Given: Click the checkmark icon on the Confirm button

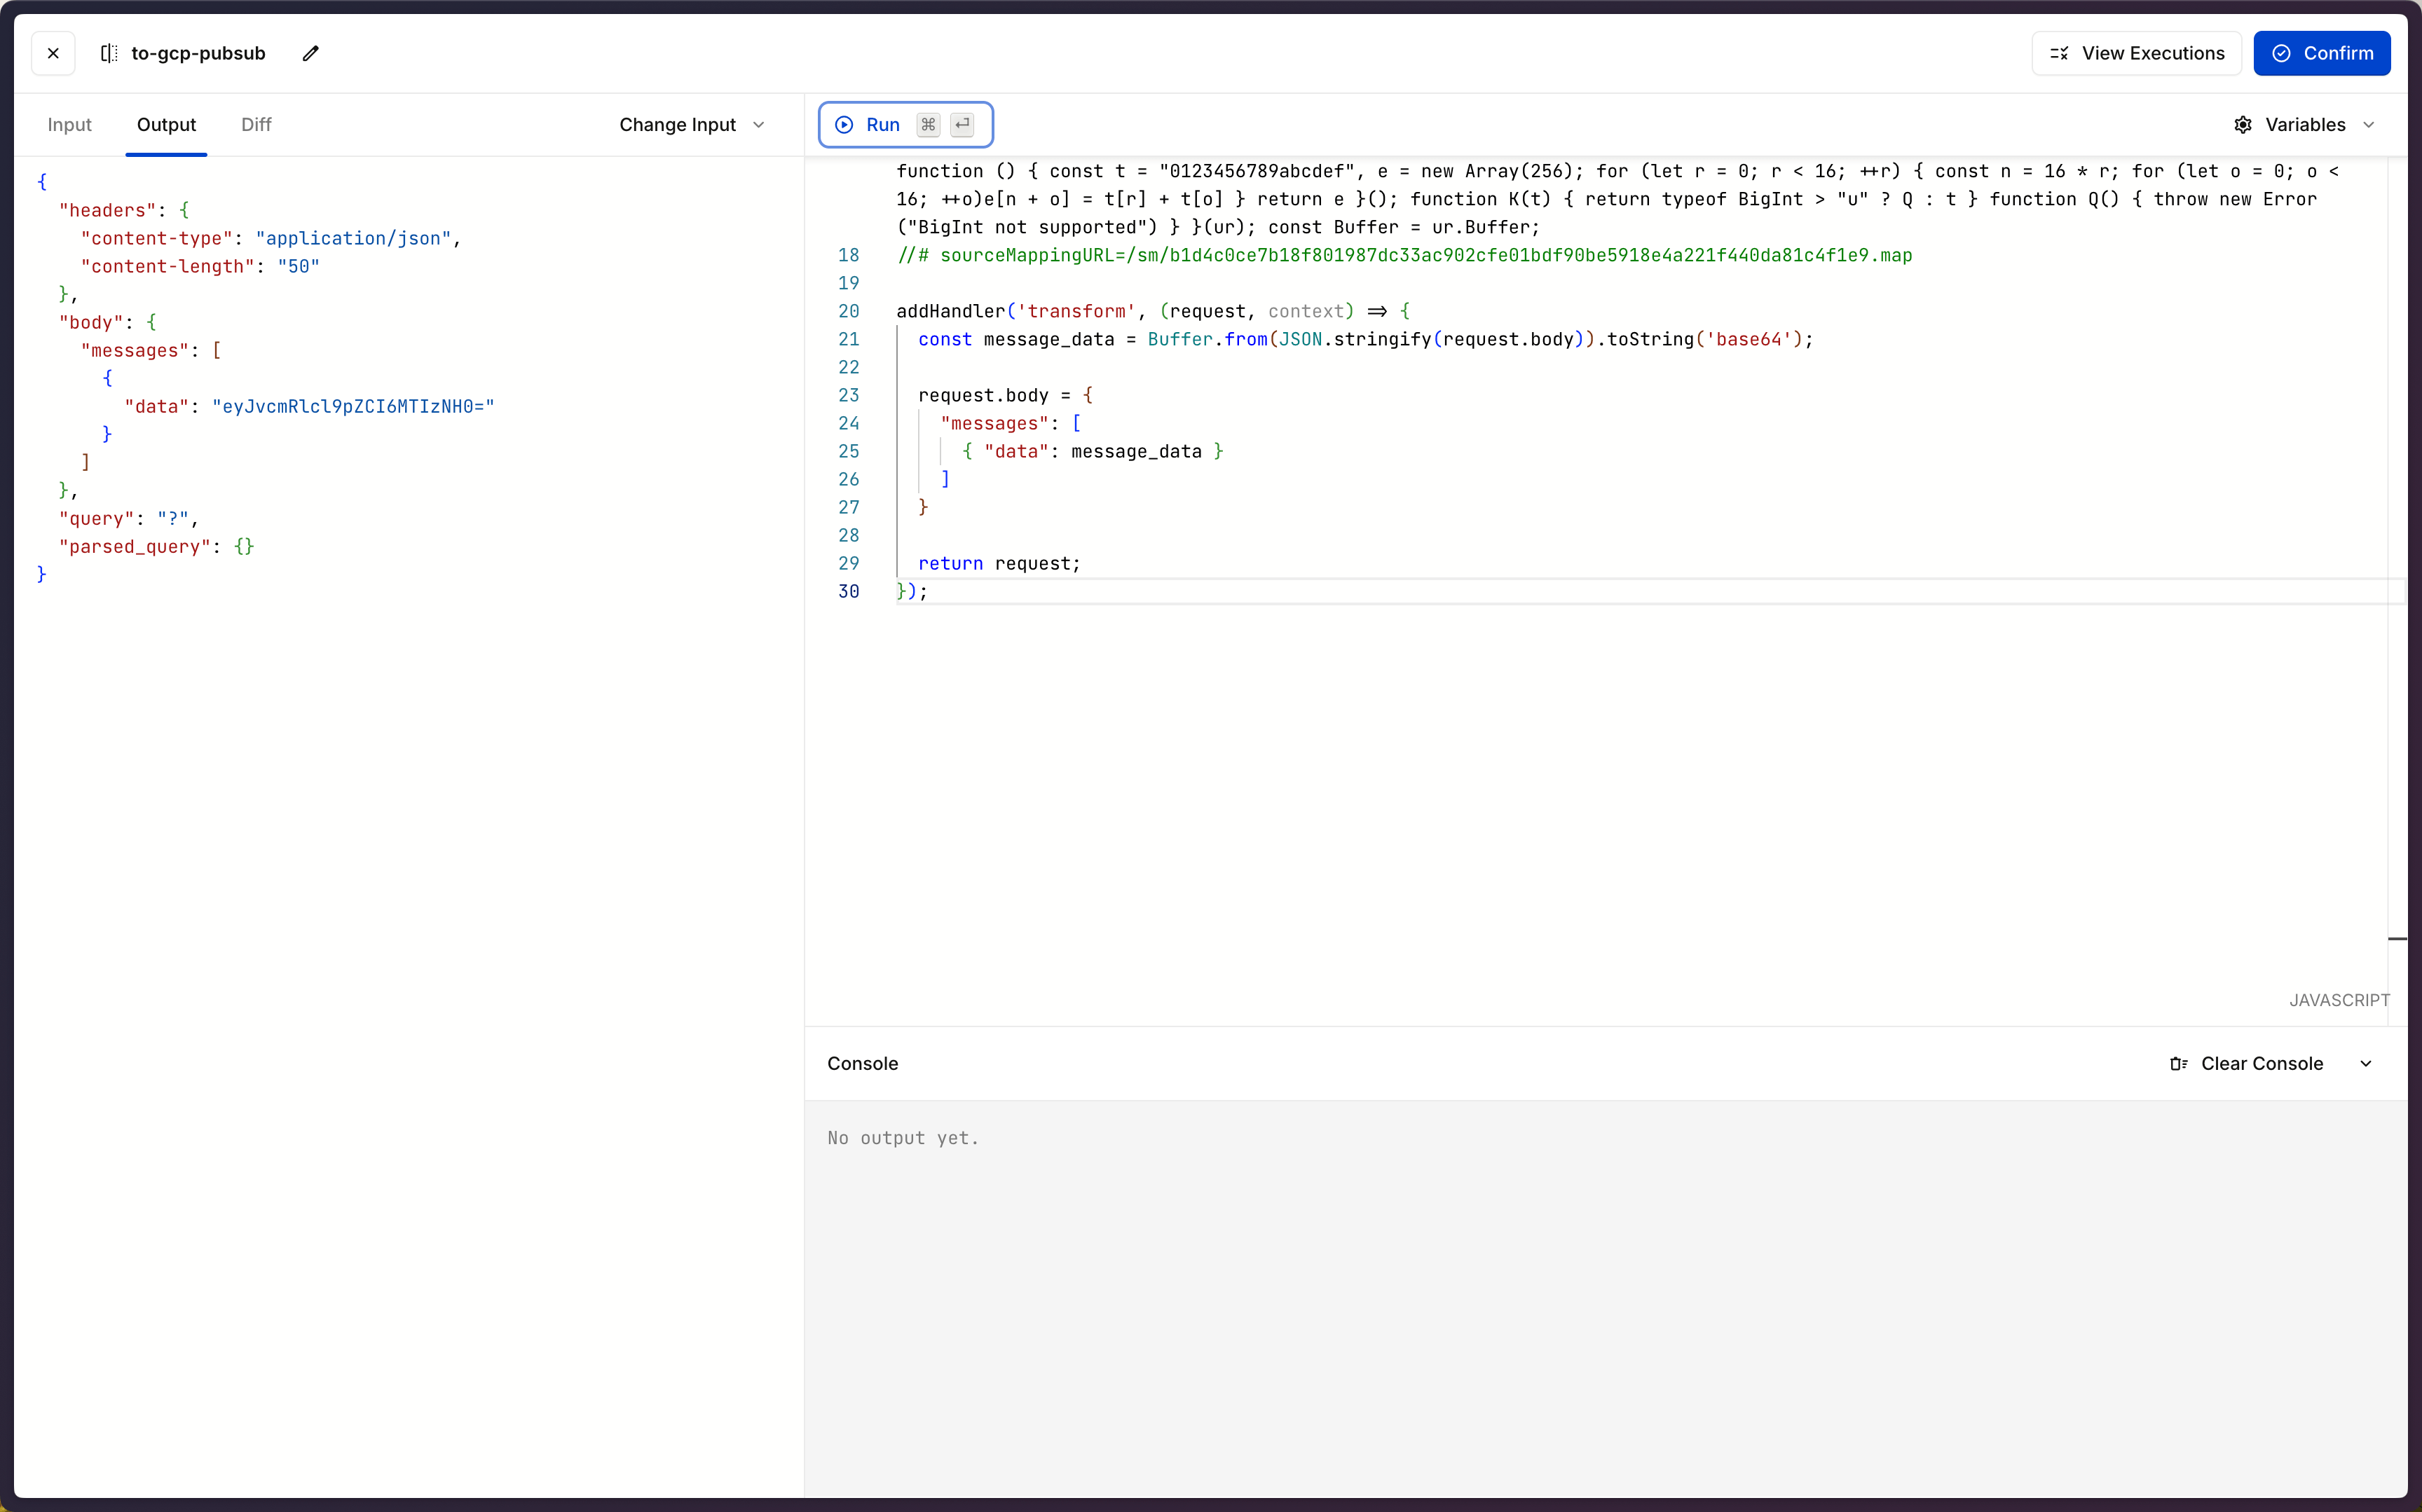Looking at the screenshot, I should 2281,53.
